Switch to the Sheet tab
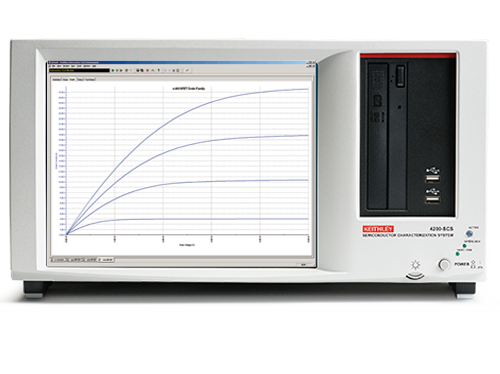This screenshot has height=374, width=500. coord(65,79)
